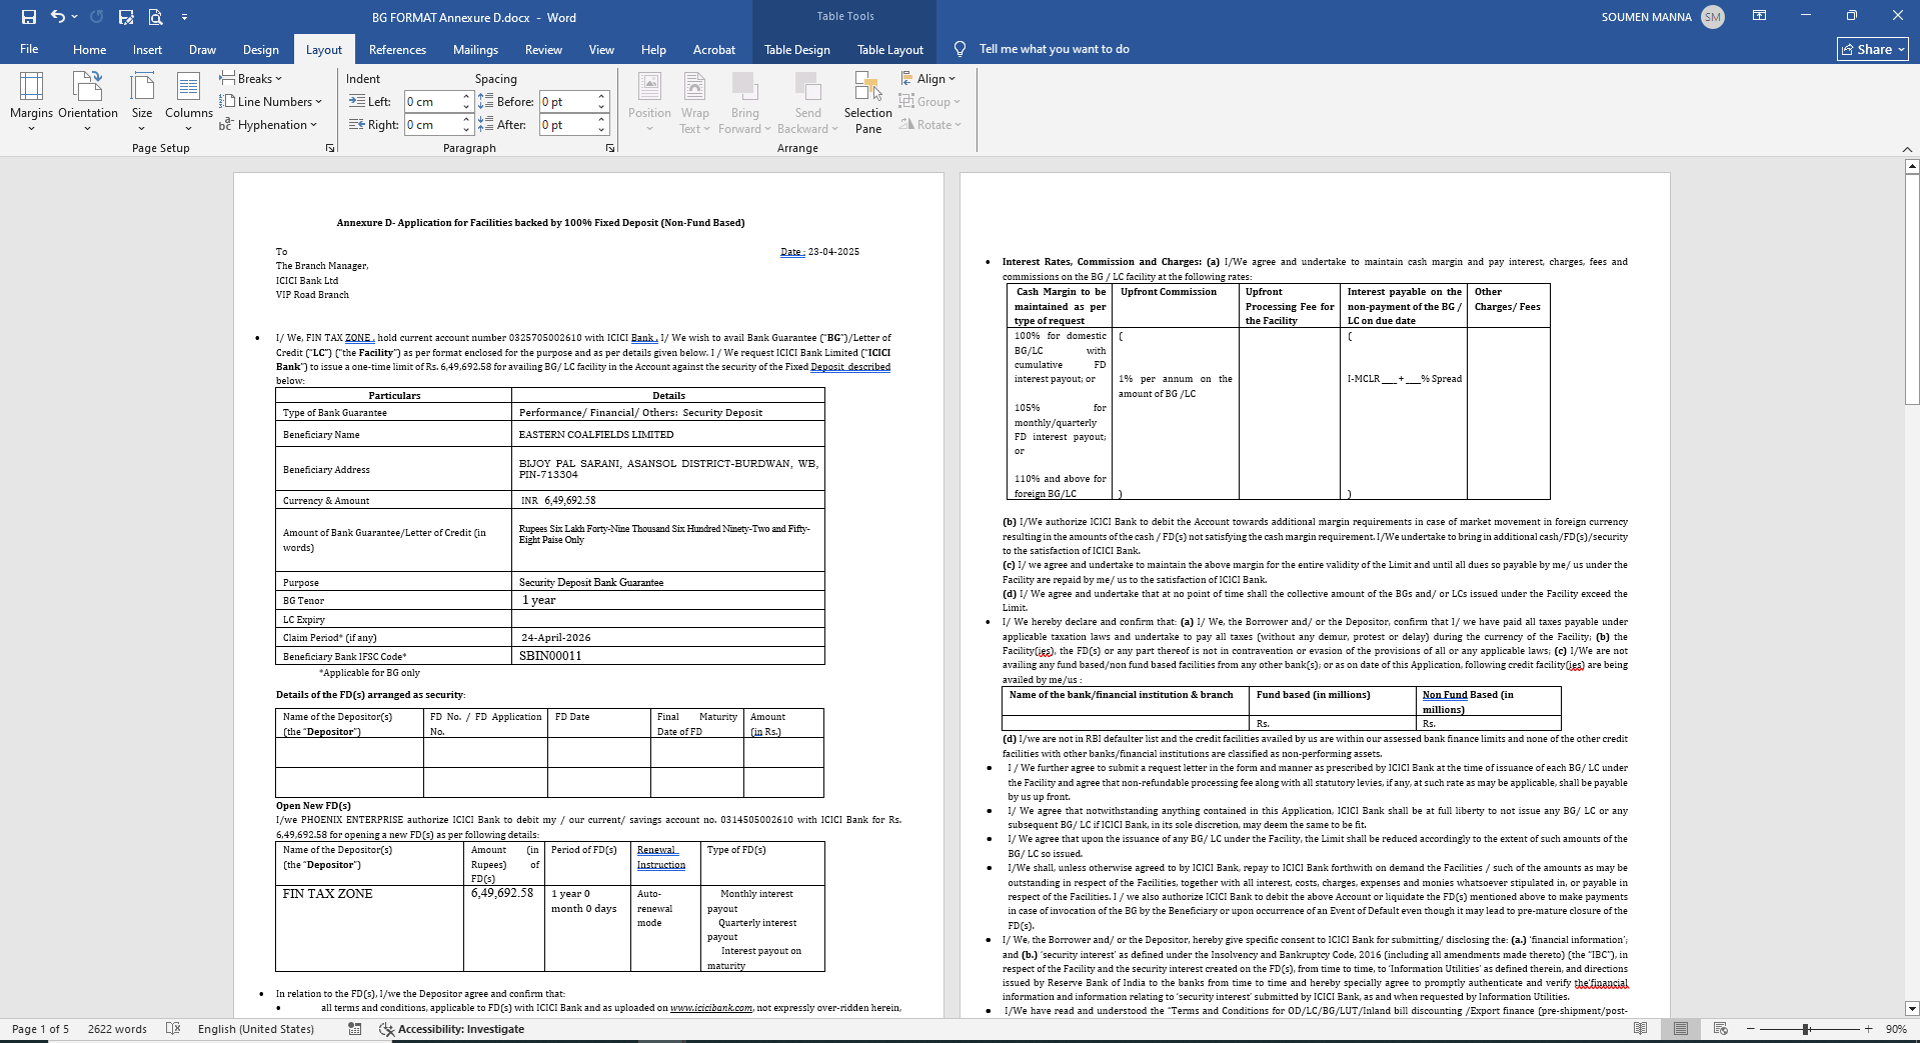Open the Margins menu

[x=31, y=101]
